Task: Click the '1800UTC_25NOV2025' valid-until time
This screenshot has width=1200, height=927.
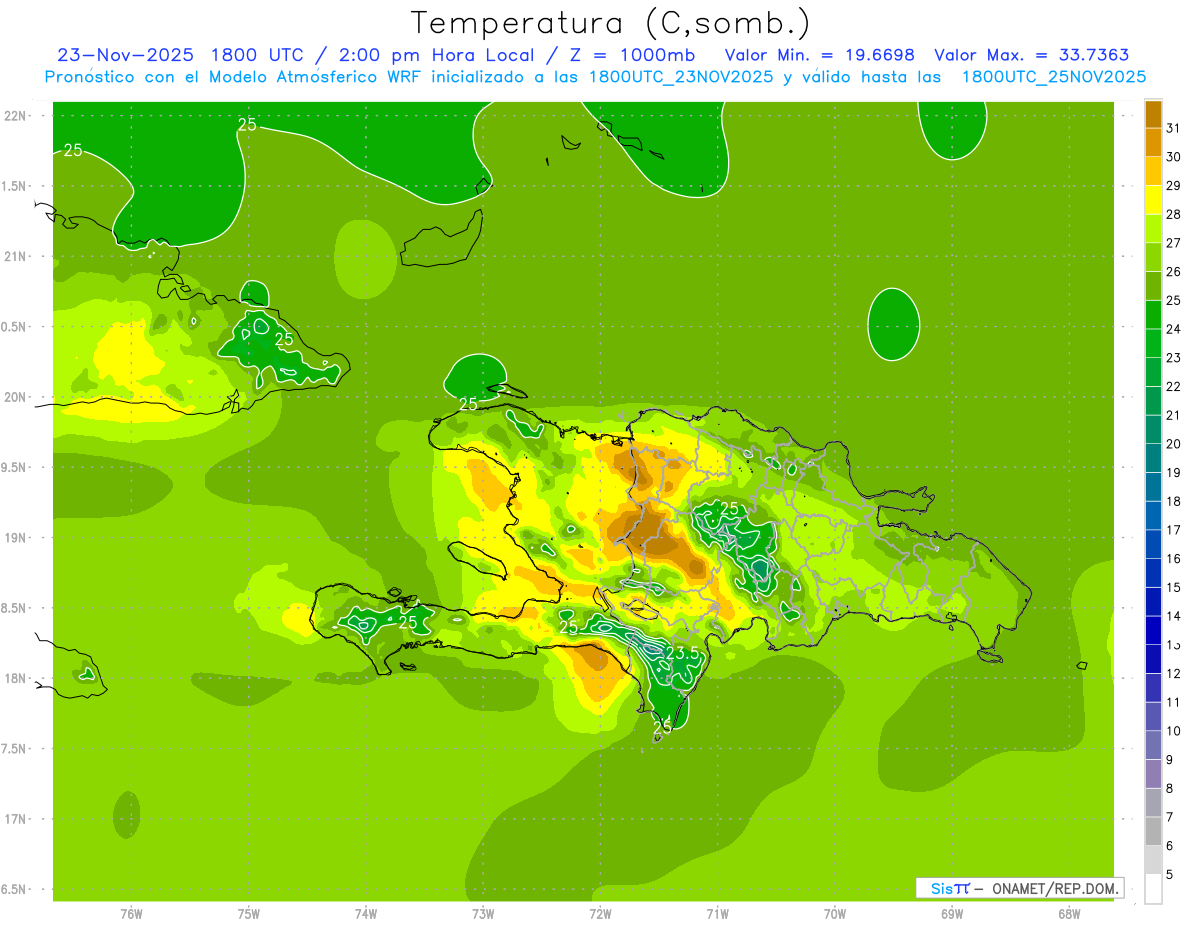Action: [1054, 77]
